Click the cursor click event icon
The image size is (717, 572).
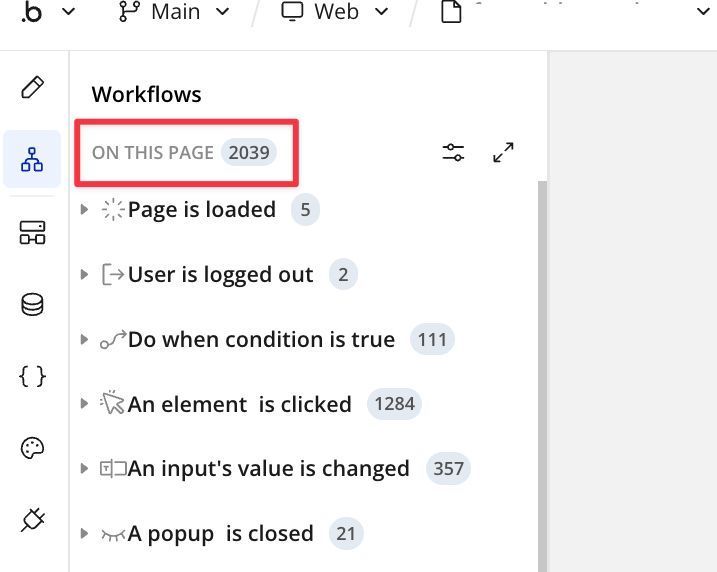(112, 402)
